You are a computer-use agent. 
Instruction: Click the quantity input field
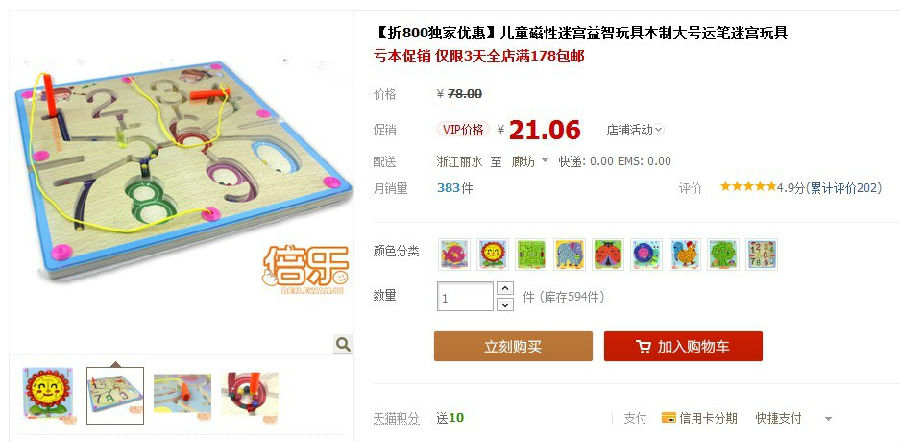pyautogui.click(x=465, y=296)
